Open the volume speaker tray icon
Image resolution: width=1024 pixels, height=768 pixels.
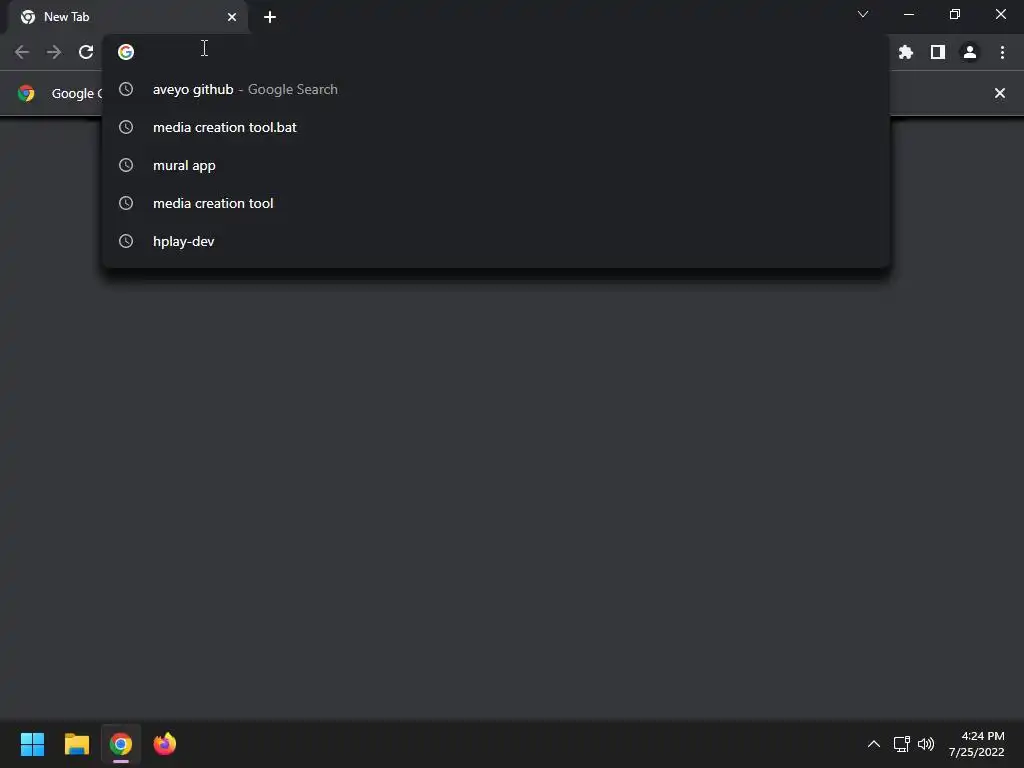tap(926, 744)
